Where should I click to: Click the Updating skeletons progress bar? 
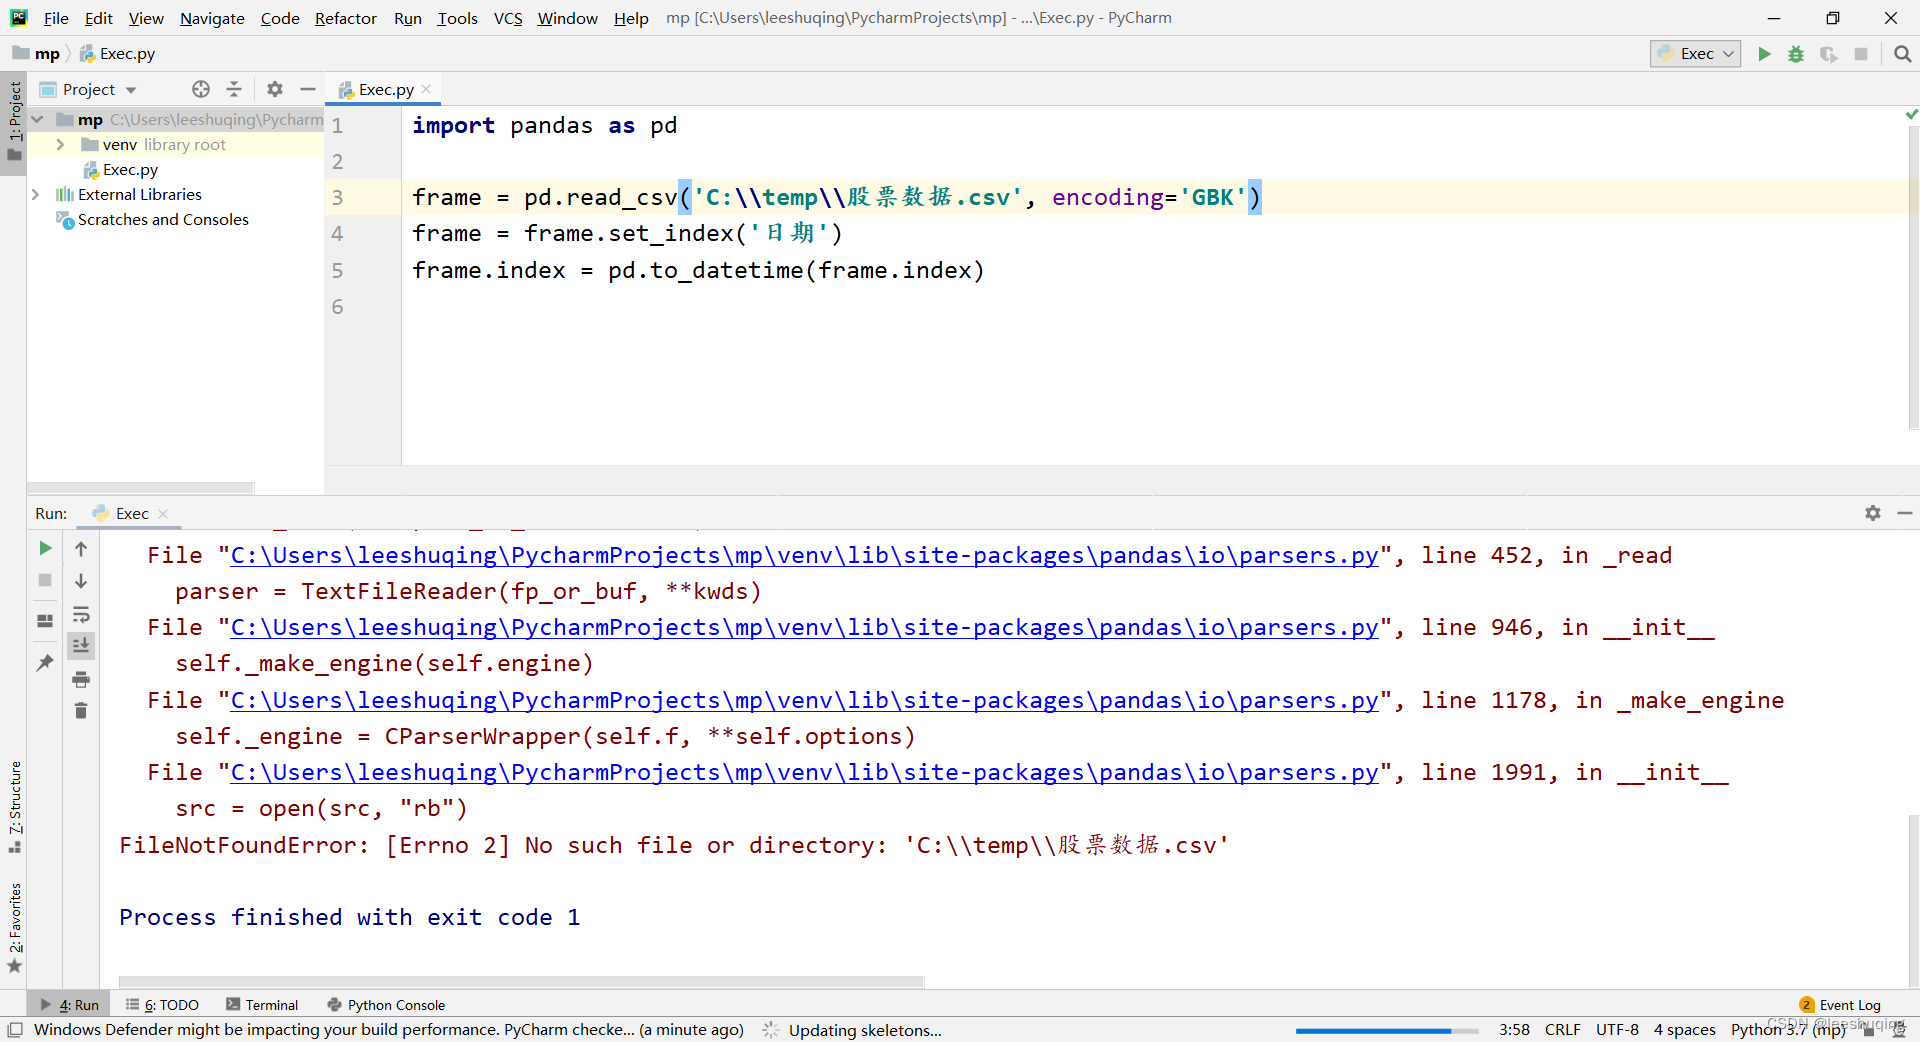pos(1386,1030)
